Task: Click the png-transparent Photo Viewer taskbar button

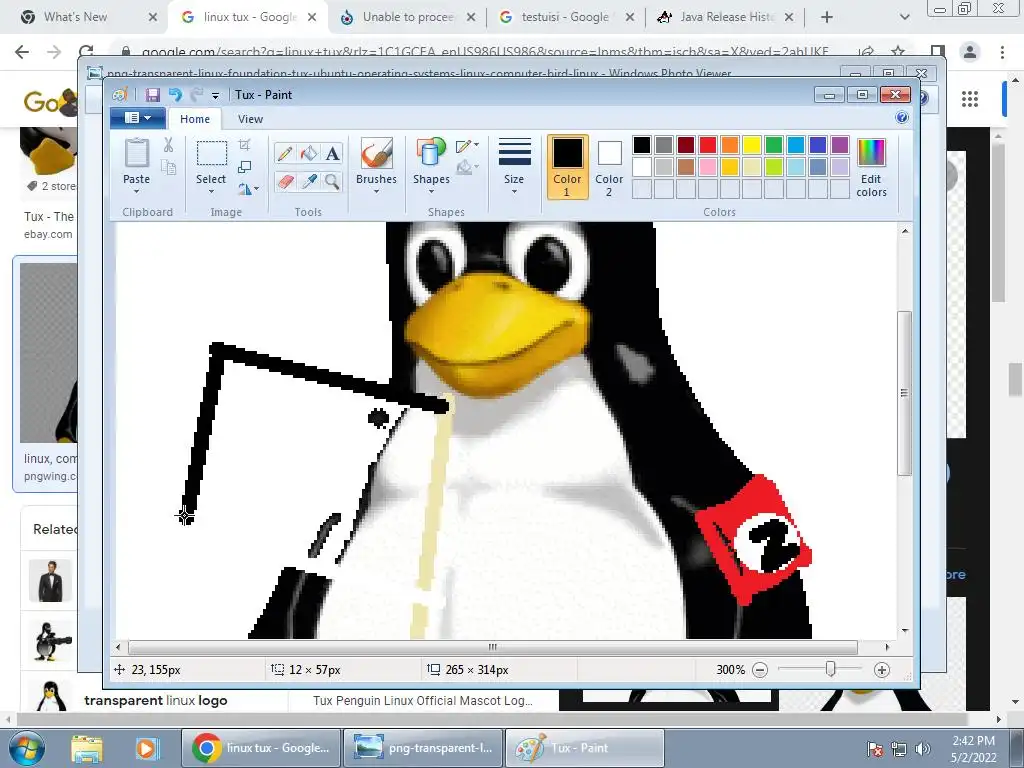Action: pos(423,748)
